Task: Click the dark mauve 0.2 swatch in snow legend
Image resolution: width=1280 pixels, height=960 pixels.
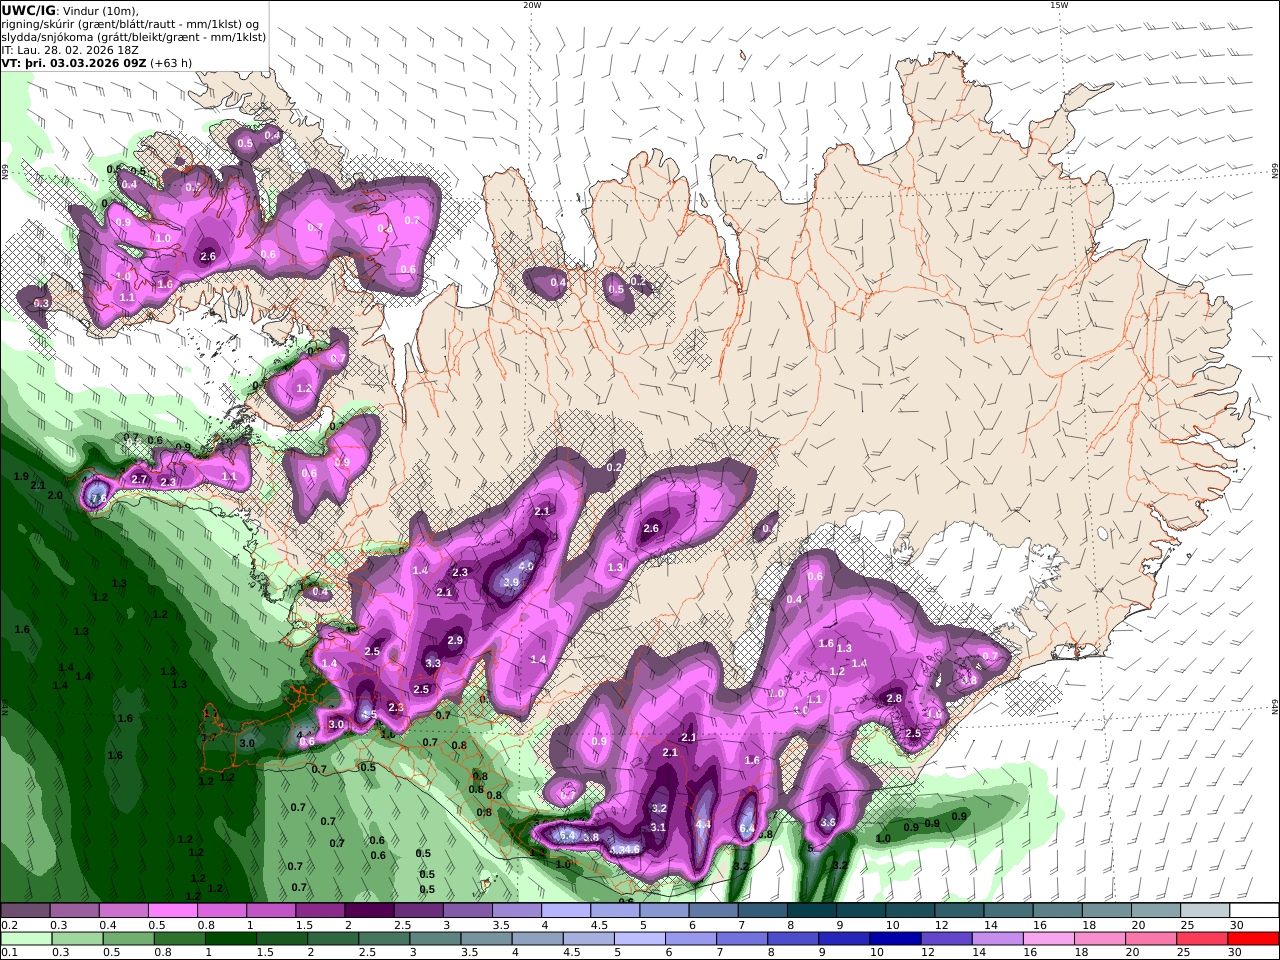Action: pyautogui.click(x=24, y=911)
